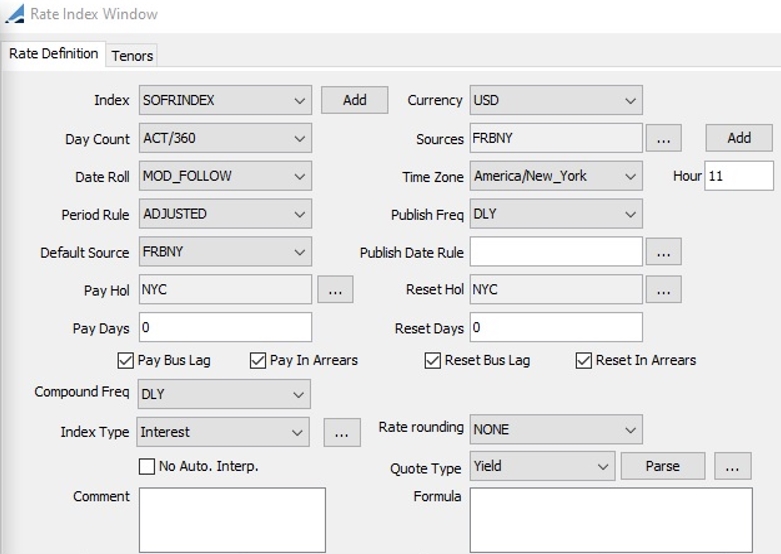This screenshot has width=781, height=554.
Task: Expand the Time Zone America/New_York dropdown
Action: coord(556,176)
